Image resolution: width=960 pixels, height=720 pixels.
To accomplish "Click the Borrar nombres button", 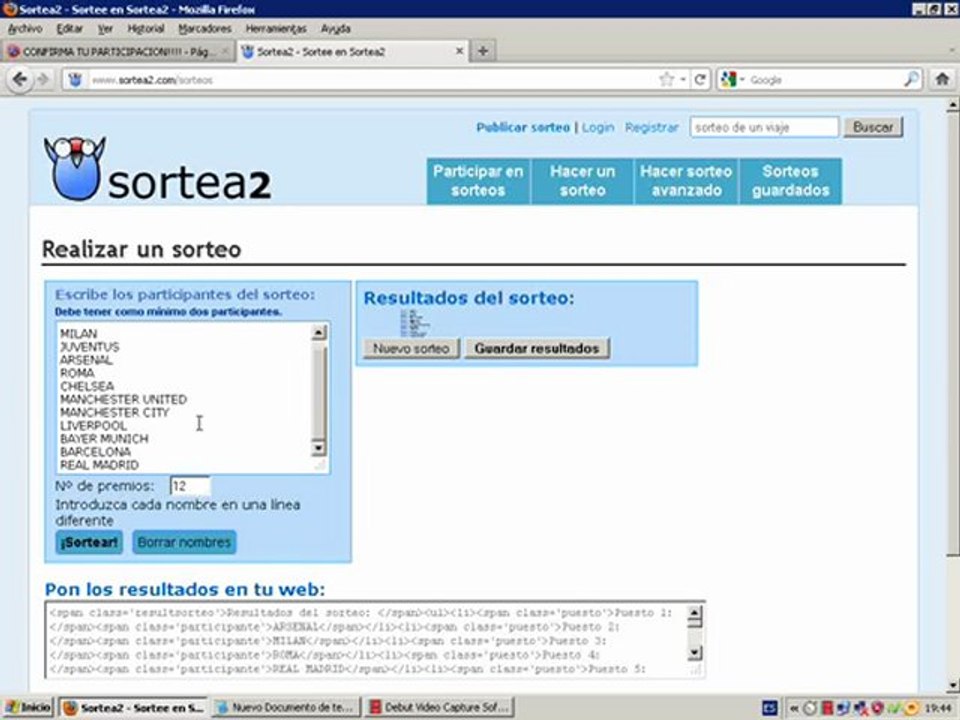I will pos(184,542).
